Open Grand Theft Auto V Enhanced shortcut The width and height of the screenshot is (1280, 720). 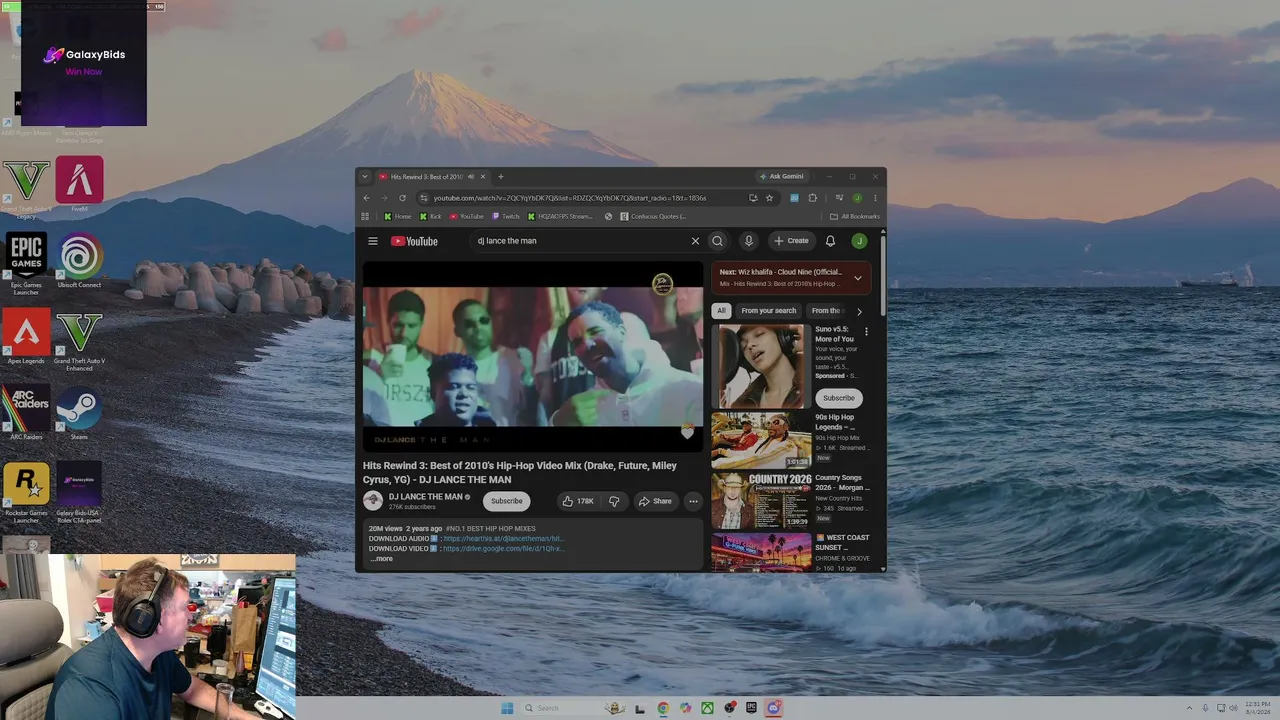point(79,340)
